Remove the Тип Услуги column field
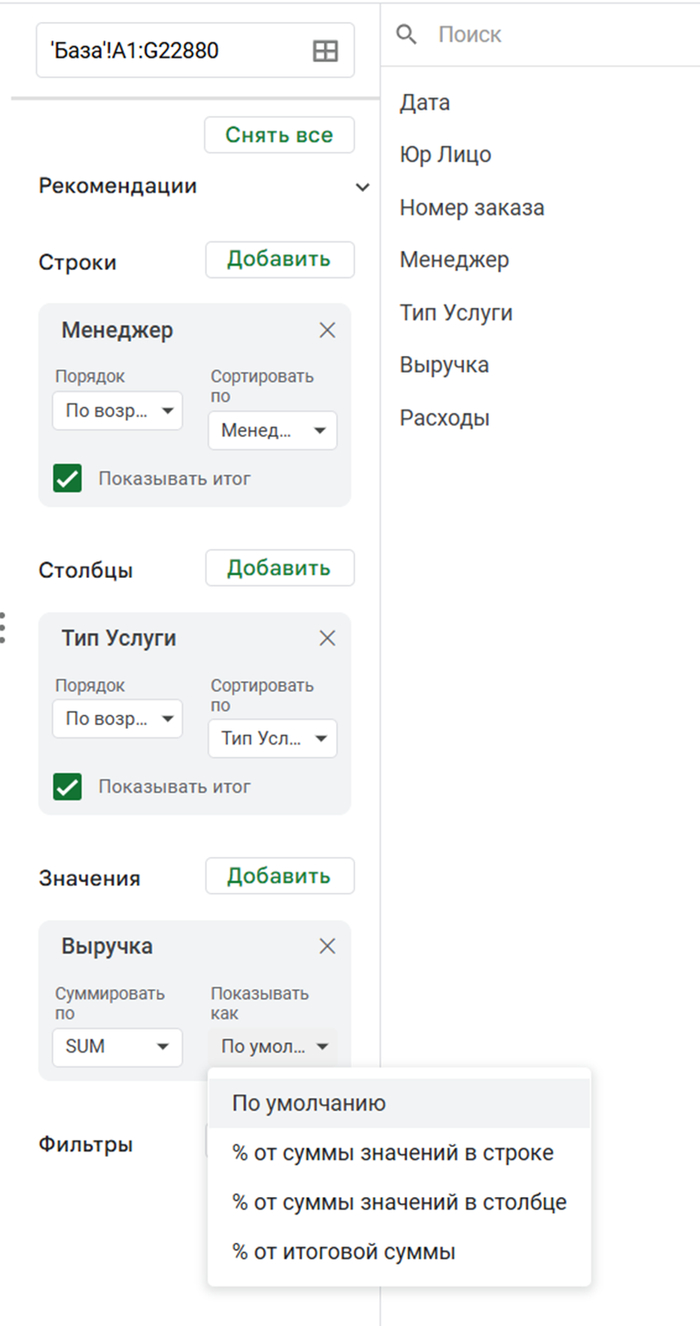700x1326 pixels. click(x=326, y=638)
